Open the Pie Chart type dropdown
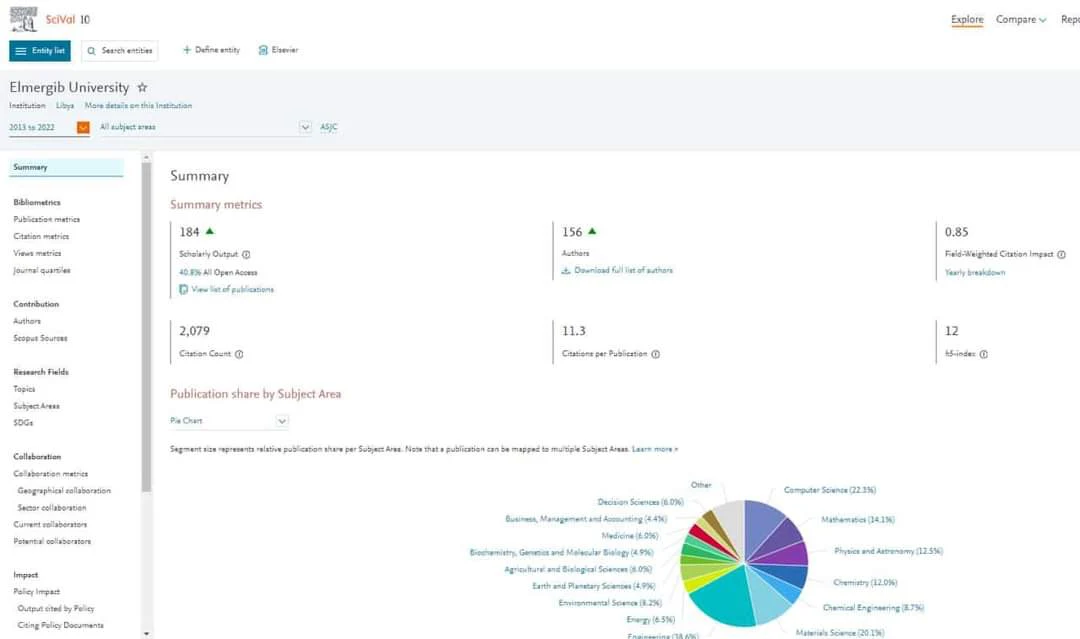 pos(229,421)
